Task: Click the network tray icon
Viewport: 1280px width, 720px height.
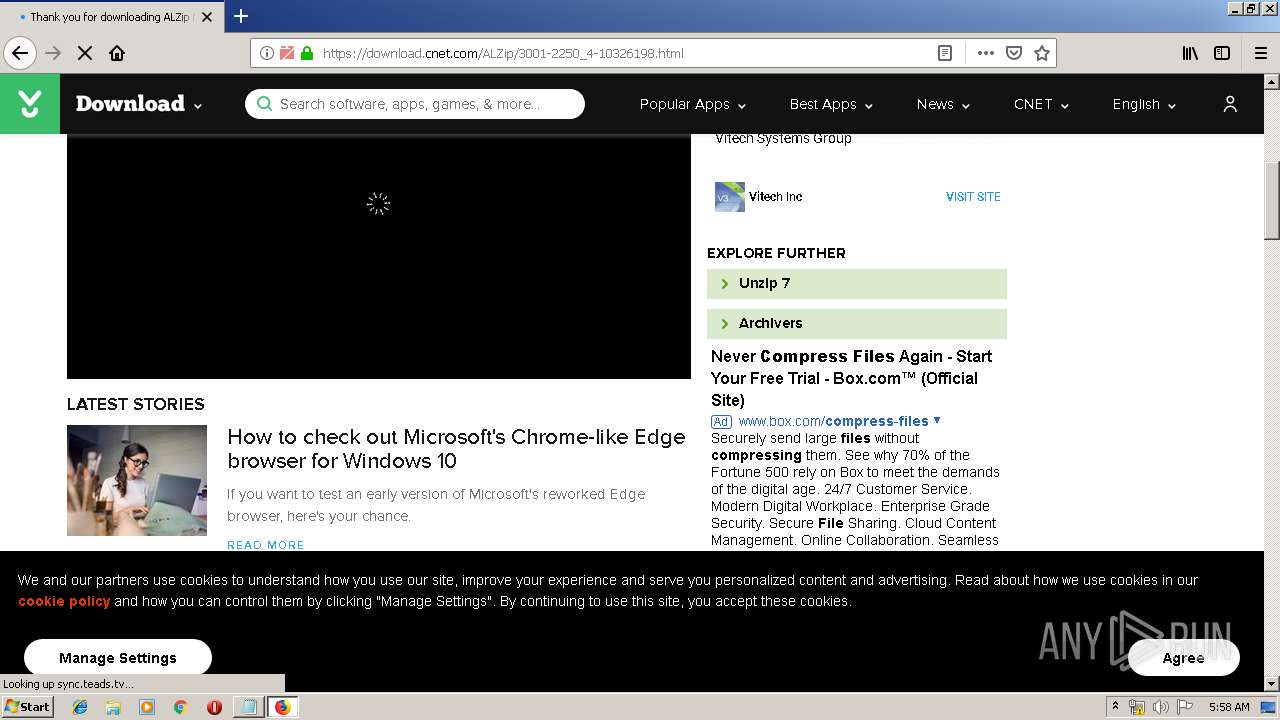Action: pyautogui.click(x=1137, y=707)
